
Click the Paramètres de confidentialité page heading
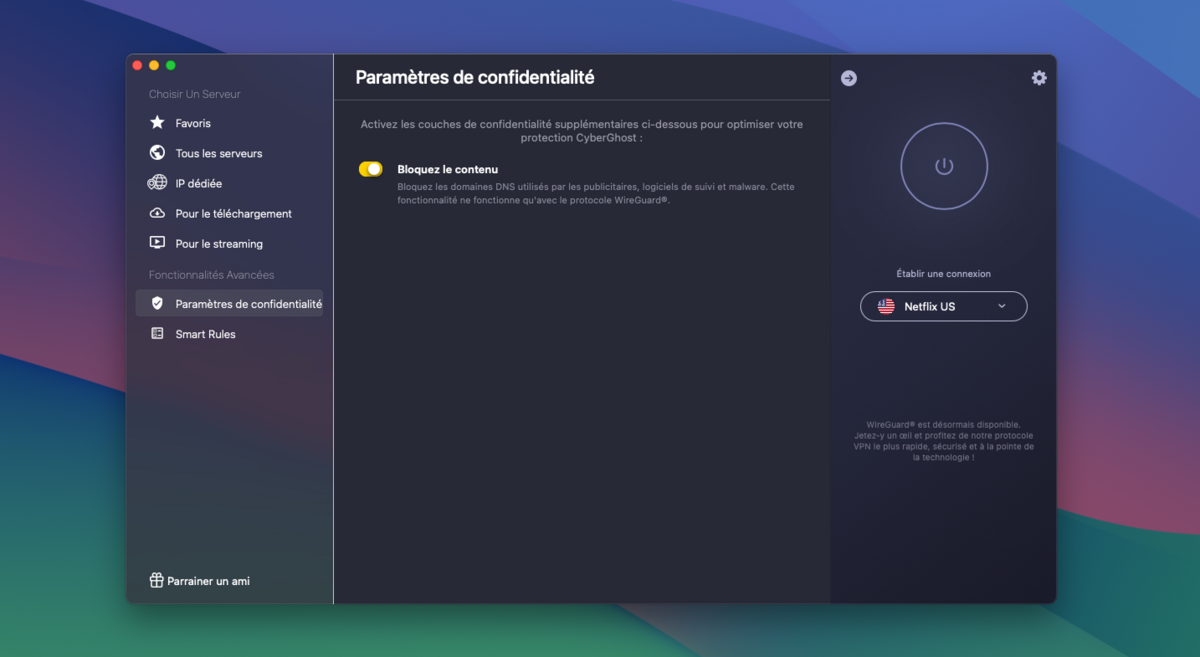pos(475,77)
